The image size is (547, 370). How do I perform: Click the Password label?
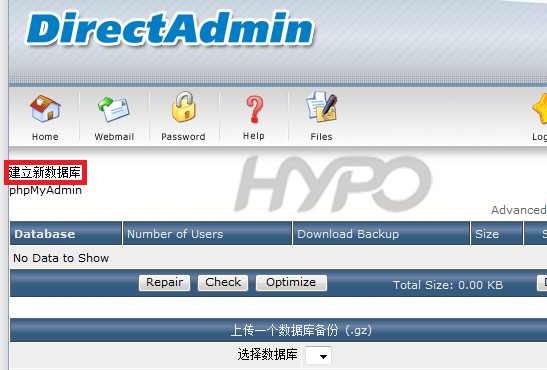(x=183, y=137)
